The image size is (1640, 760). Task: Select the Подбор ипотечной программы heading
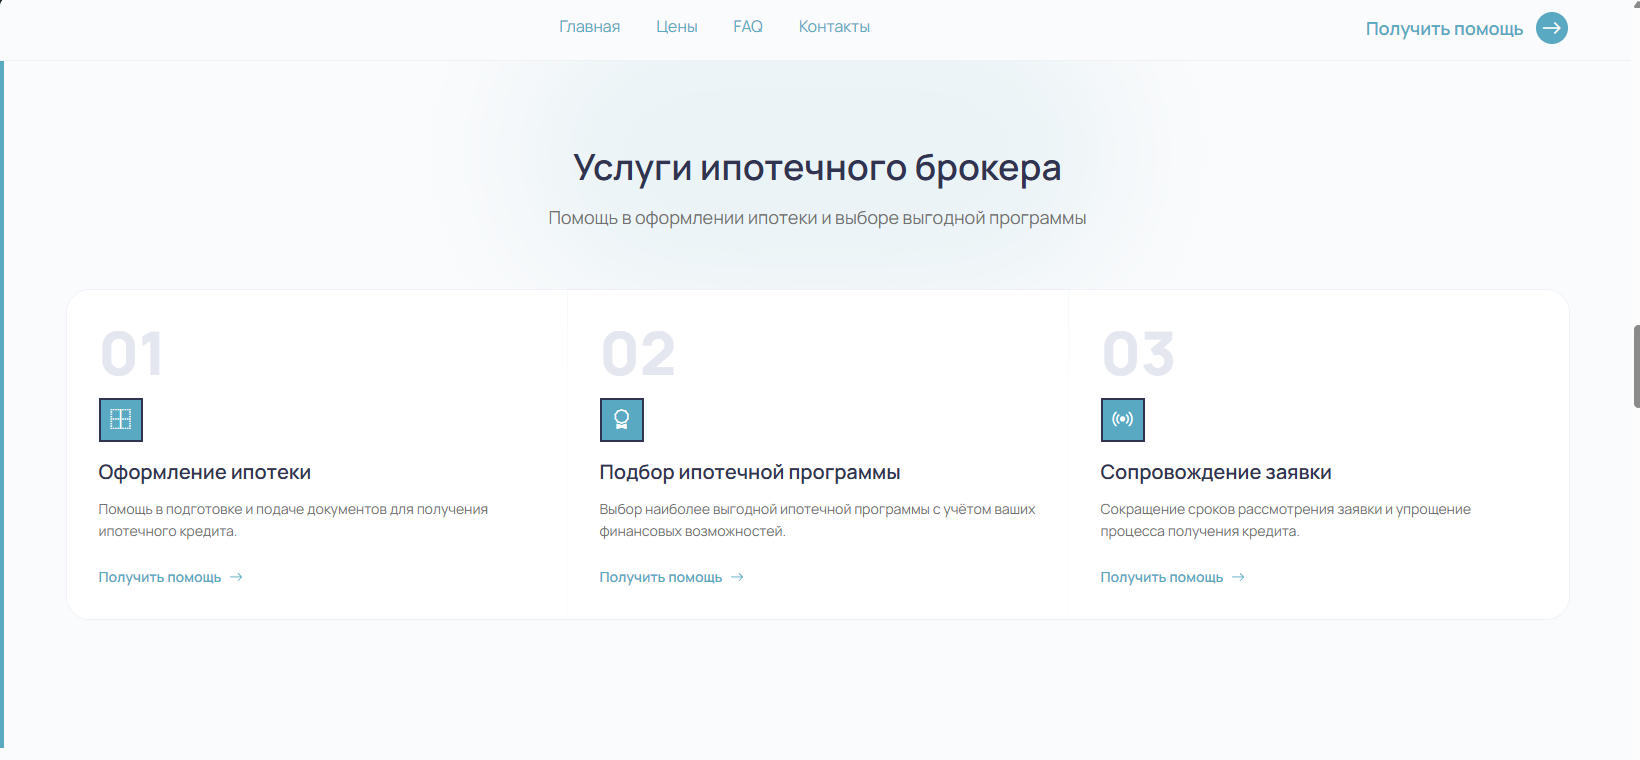[750, 472]
